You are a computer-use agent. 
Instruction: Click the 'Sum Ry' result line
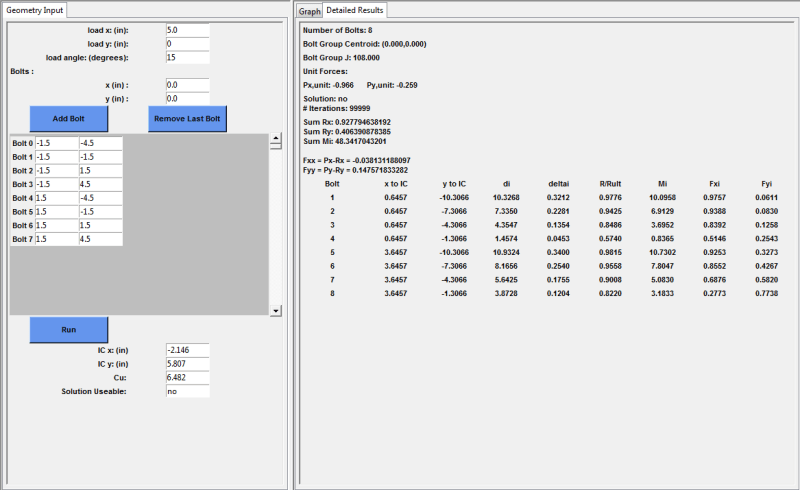point(347,132)
